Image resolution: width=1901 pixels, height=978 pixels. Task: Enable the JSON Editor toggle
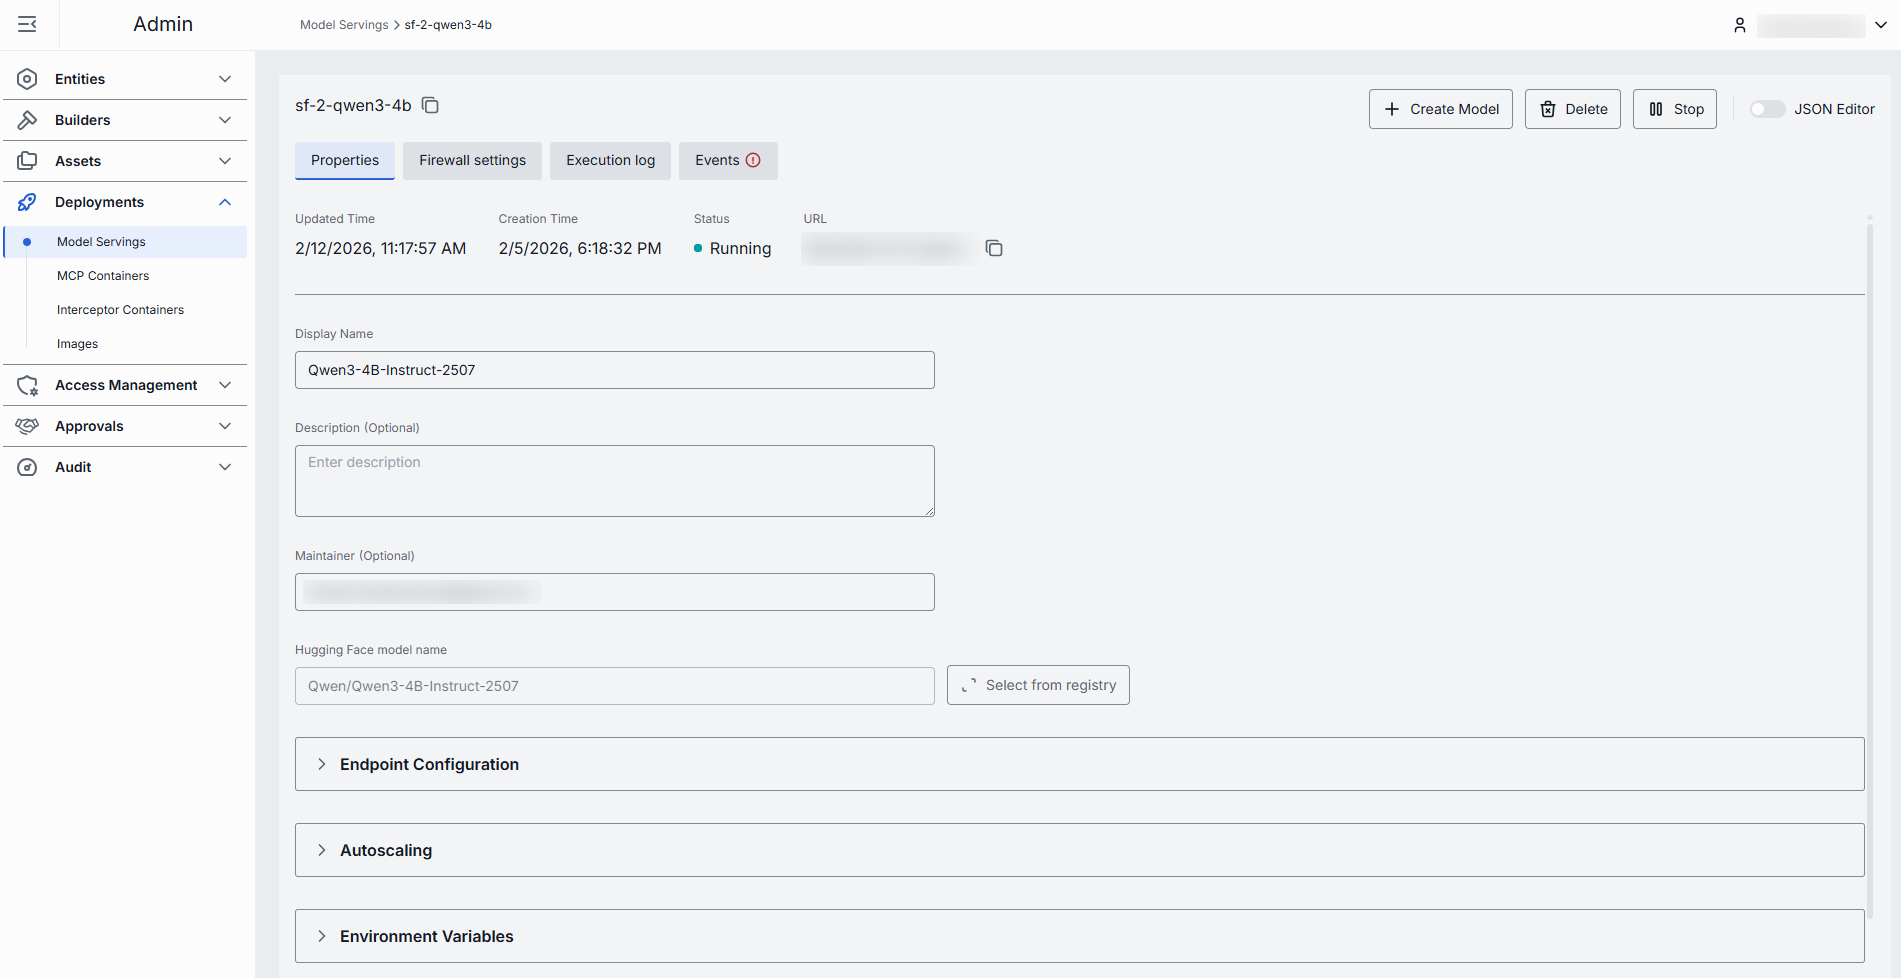click(x=1766, y=109)
